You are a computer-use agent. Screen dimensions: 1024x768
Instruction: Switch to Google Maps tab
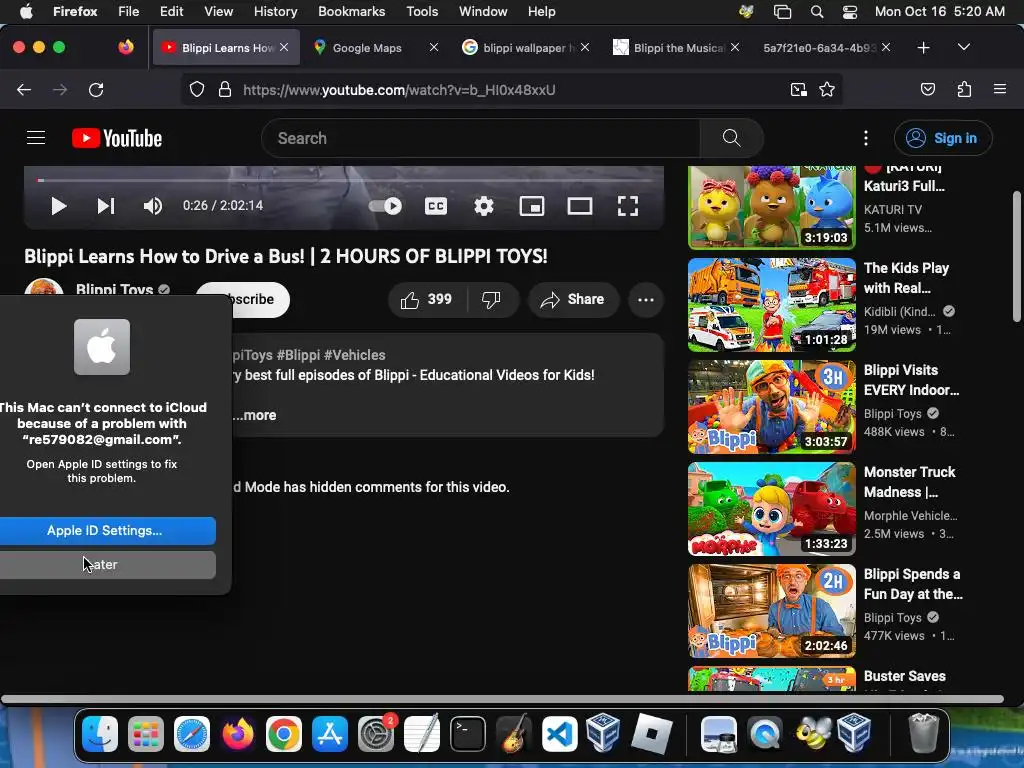click(367, 48)
